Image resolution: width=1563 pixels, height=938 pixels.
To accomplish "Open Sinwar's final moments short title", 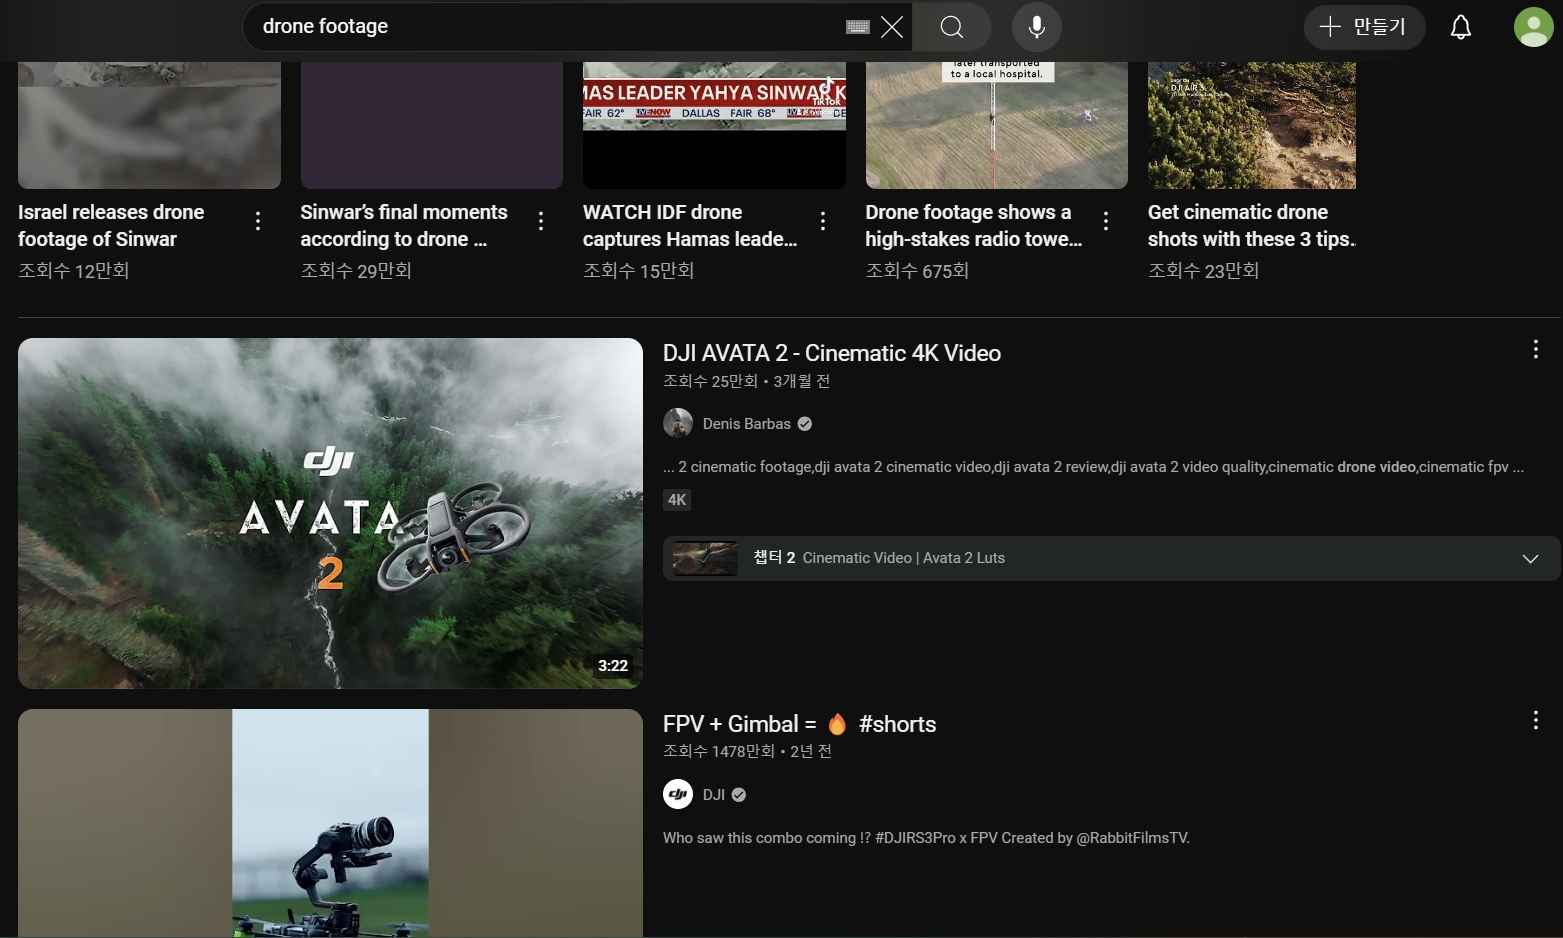I will (404, 225).
